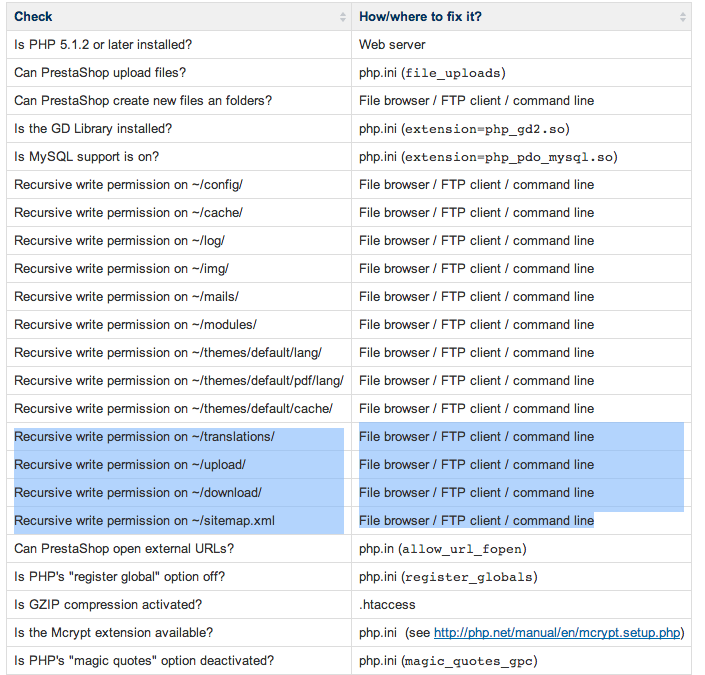Click the ".htaccess" fix cell
The height and width of the screenshot is (675, 705).
[x=387, y=605]
